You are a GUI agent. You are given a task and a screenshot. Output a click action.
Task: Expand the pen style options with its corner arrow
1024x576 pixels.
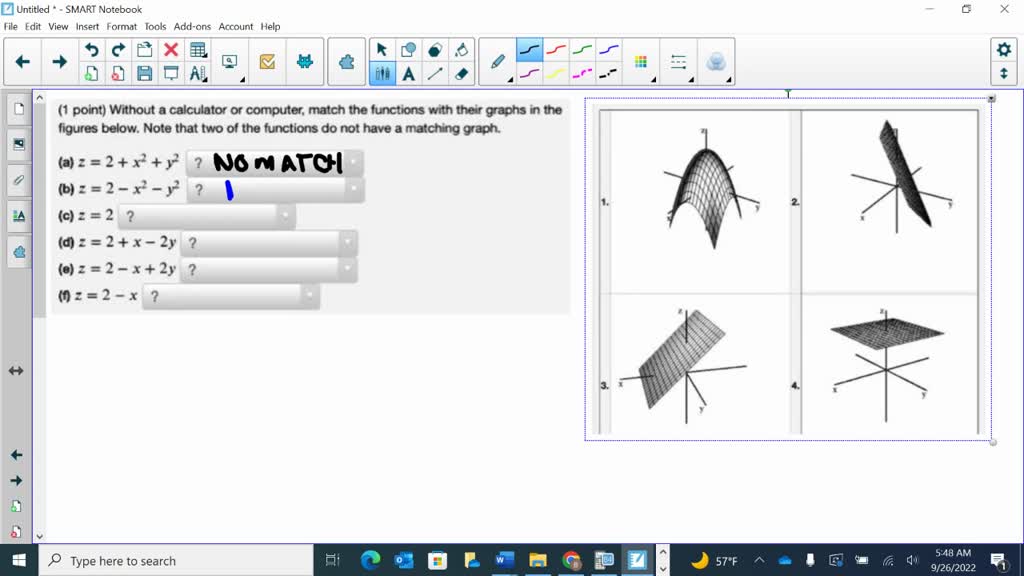[510, 78]
